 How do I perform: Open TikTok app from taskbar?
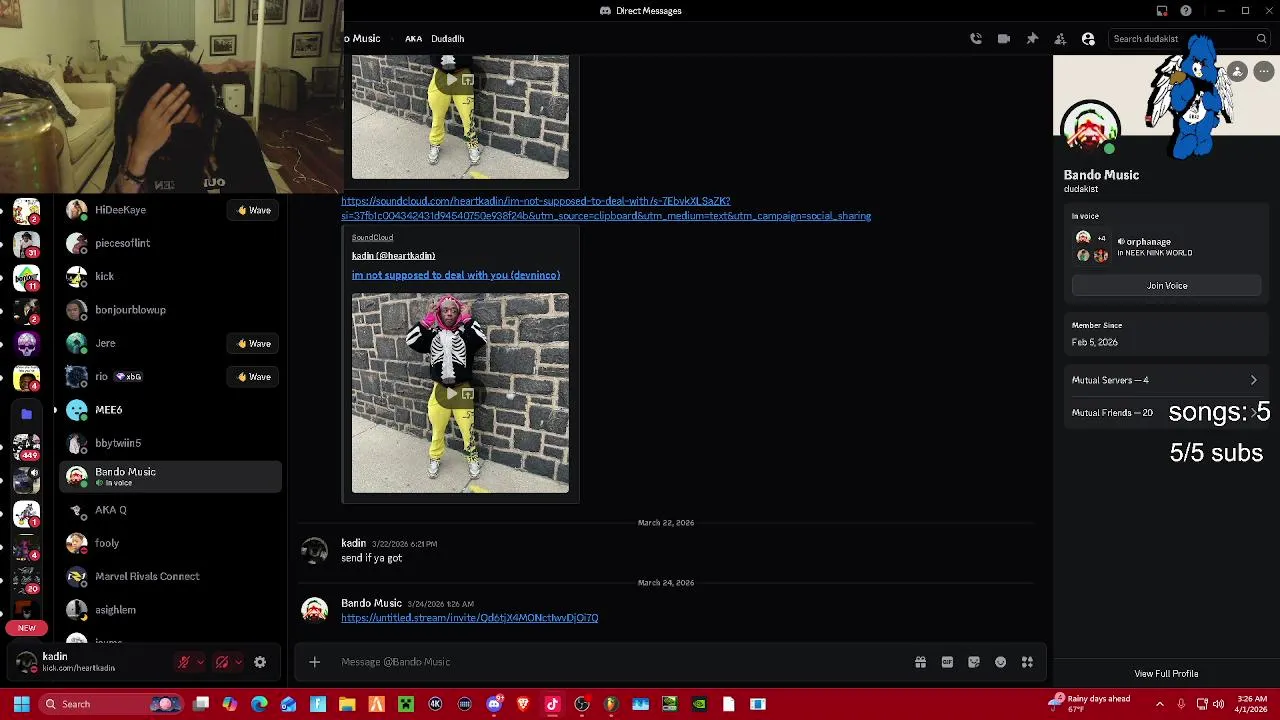point(552,704)
